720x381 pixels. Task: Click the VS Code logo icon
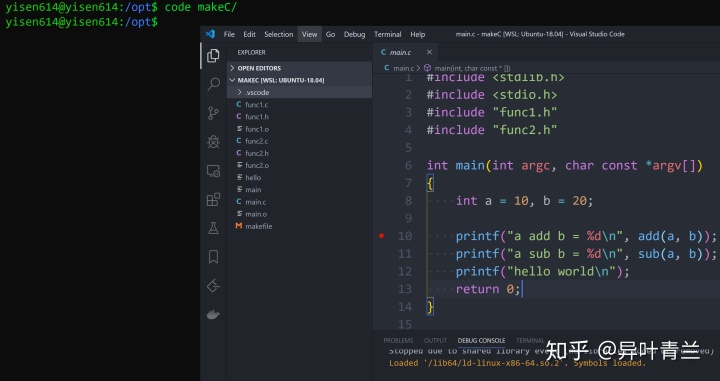pos(210,34)
